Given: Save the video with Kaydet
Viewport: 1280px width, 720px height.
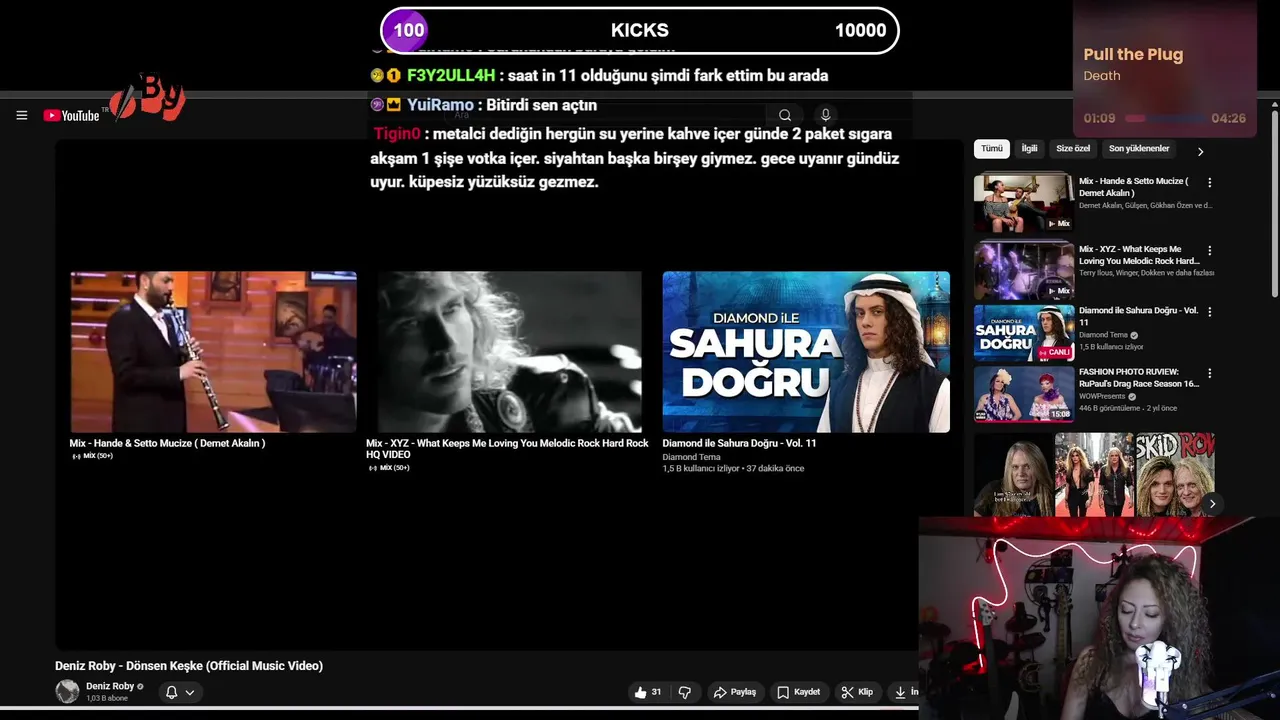Looking at the screenshot, I should (799, 692).
